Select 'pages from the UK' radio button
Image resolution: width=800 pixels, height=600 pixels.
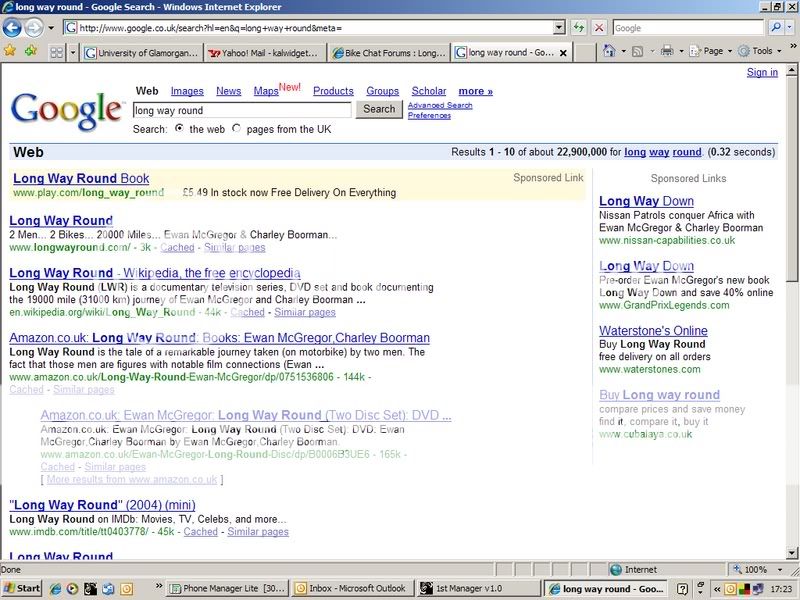click(237, 129)
